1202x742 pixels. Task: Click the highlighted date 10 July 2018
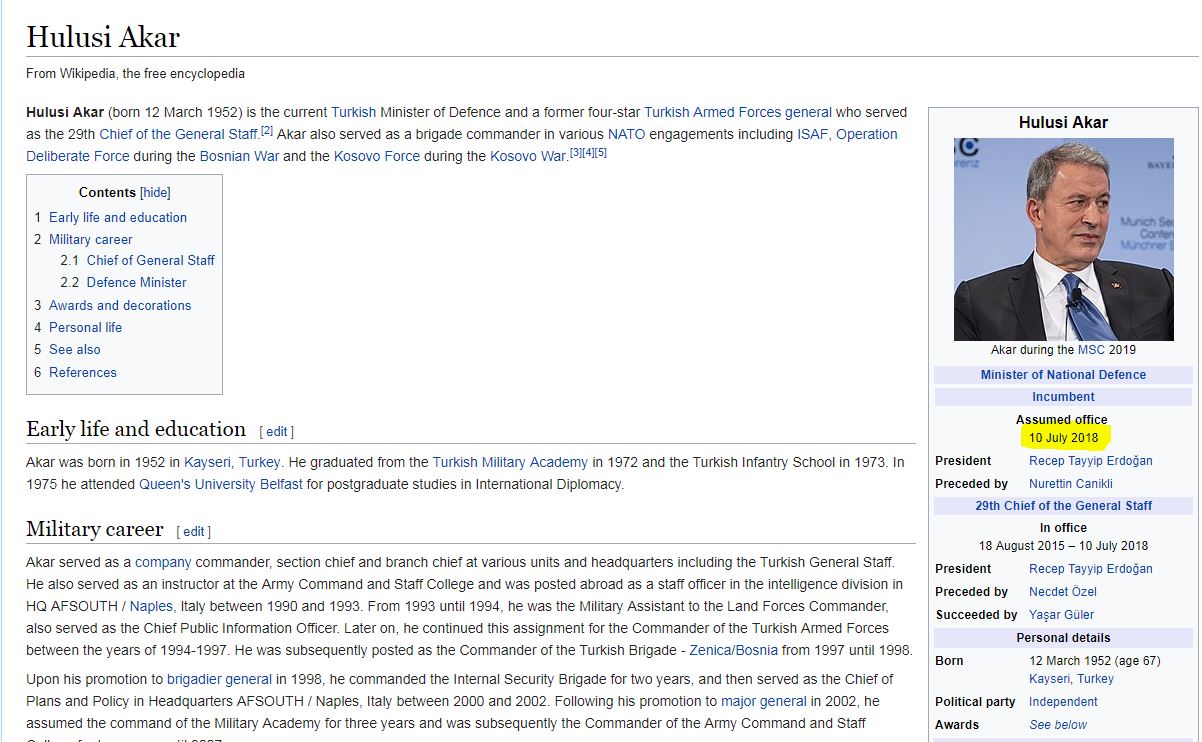click(x=1063, y=438)
